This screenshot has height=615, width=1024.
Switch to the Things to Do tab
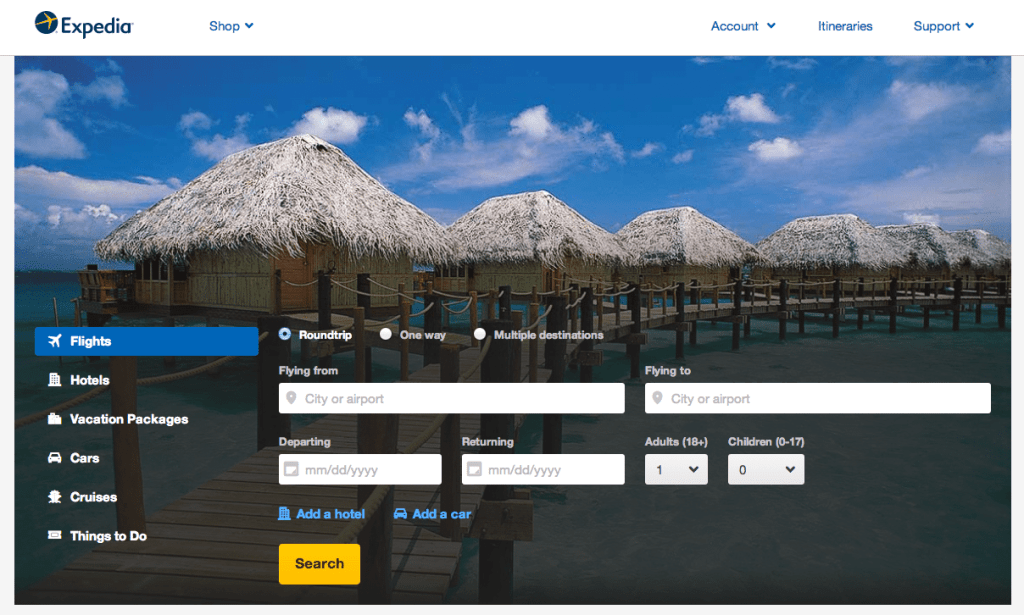click(146, 536)
